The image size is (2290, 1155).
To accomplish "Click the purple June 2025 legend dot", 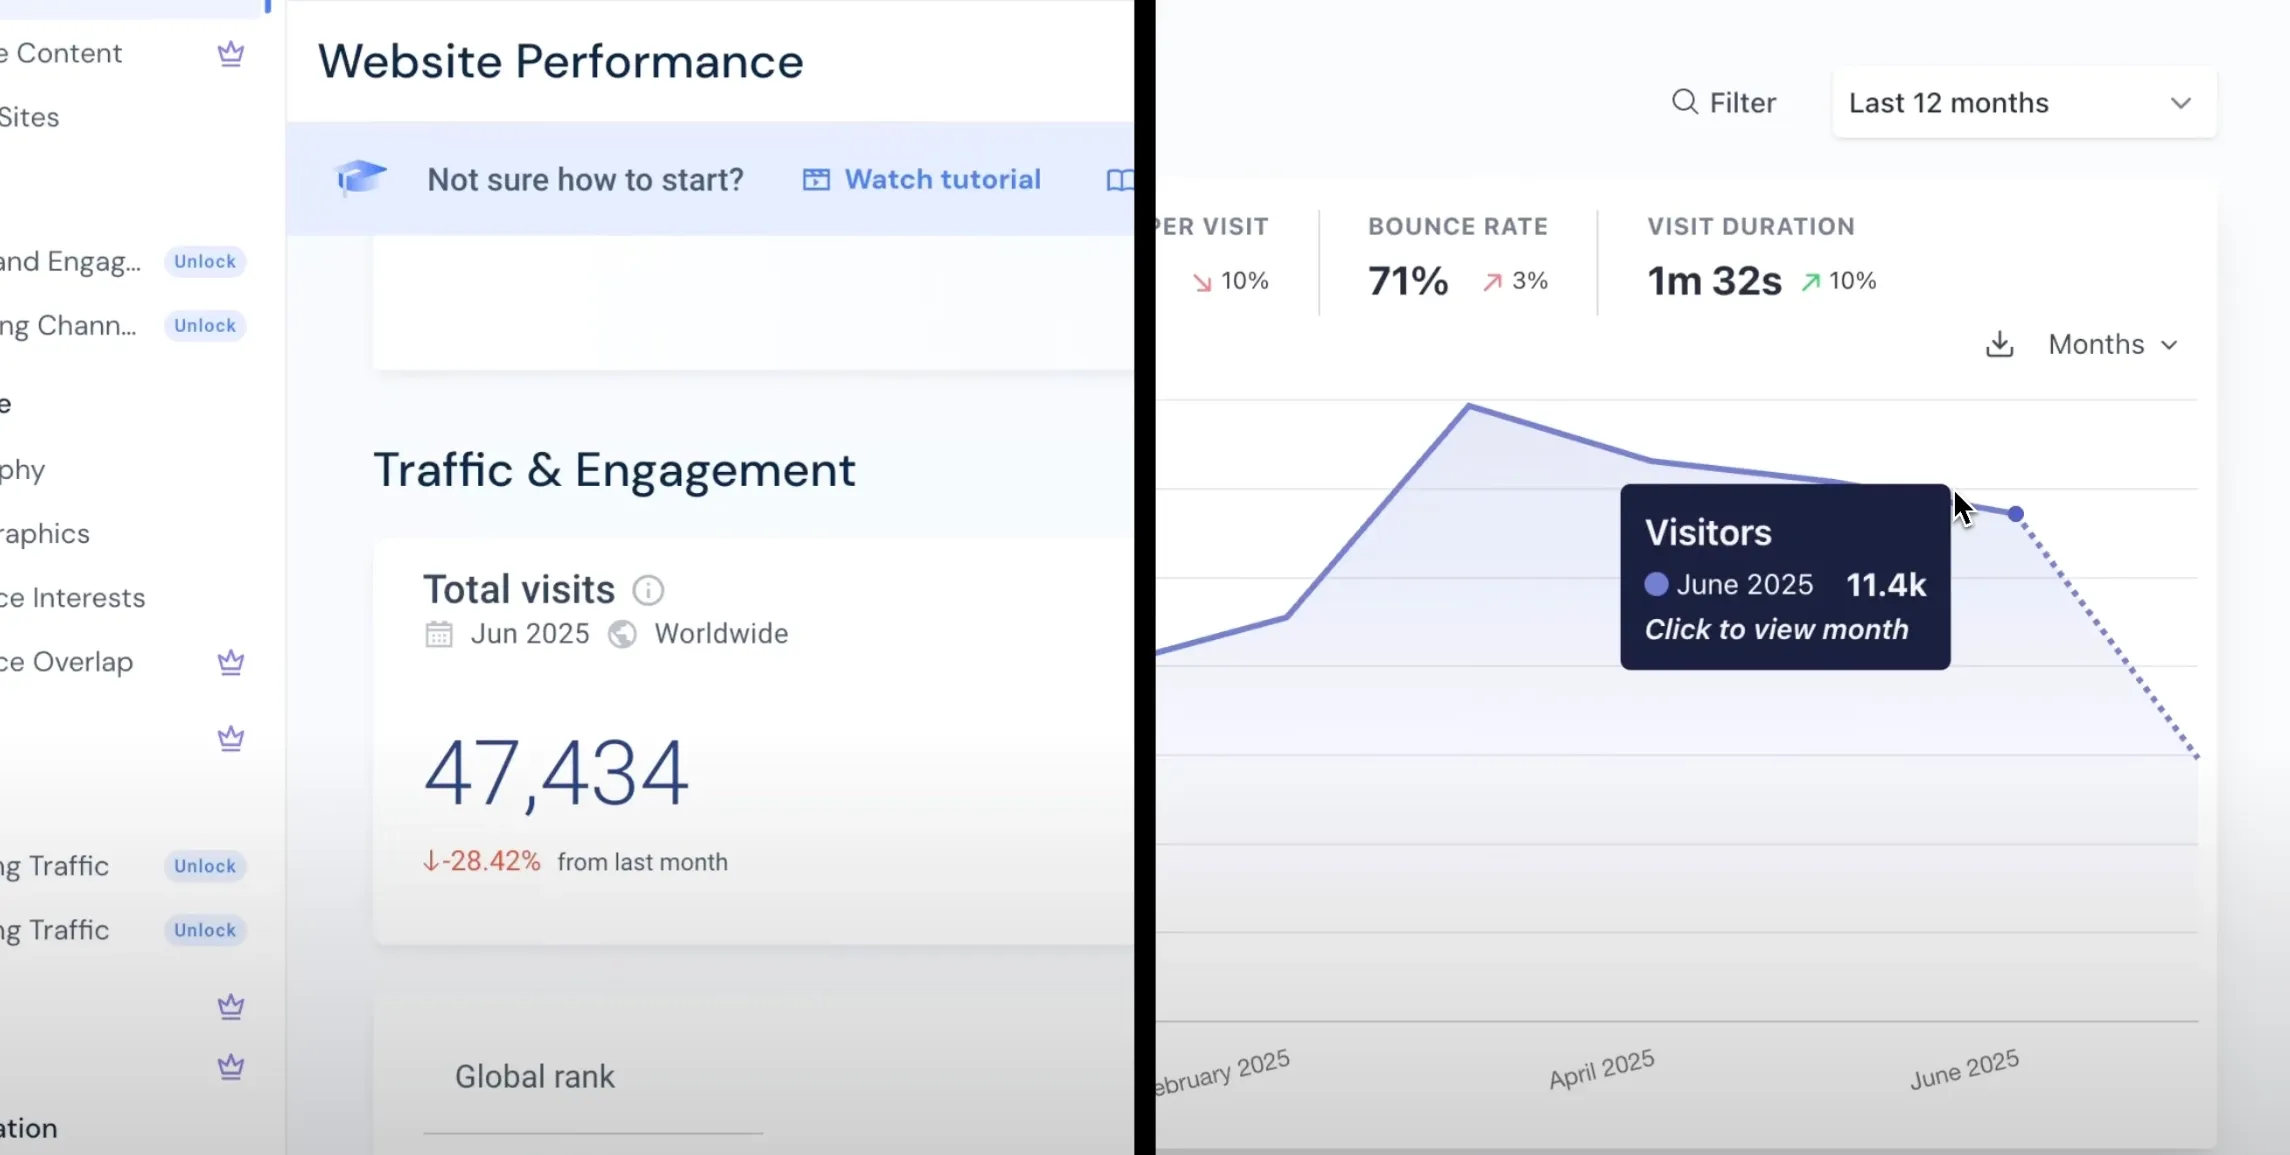I will pyautogui.click(x=1656, y=584).
